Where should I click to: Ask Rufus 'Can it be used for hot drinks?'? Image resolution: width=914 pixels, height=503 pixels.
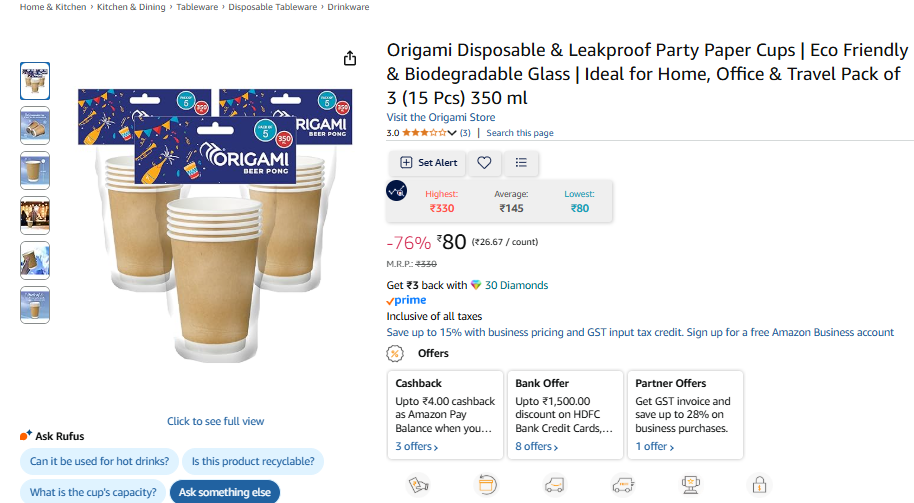(99, 461)
